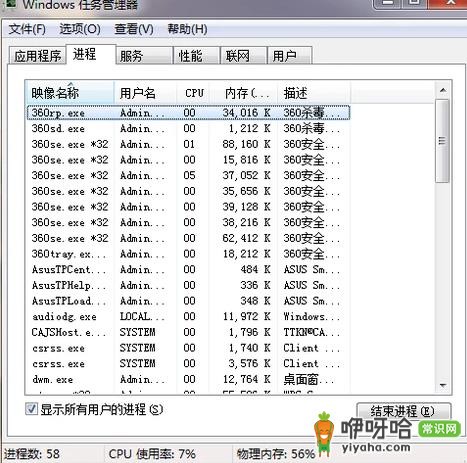Click the scrollbar down arrow in process list
Image resolution: width=467 pixels, height=463 pixels.
(x=443, y=386)
